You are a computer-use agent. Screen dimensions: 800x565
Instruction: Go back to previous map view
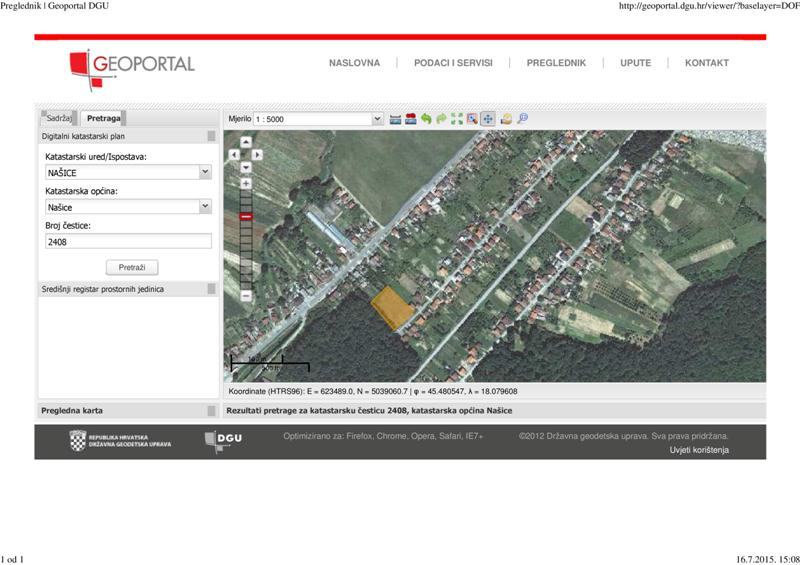[x=426, y=119]
